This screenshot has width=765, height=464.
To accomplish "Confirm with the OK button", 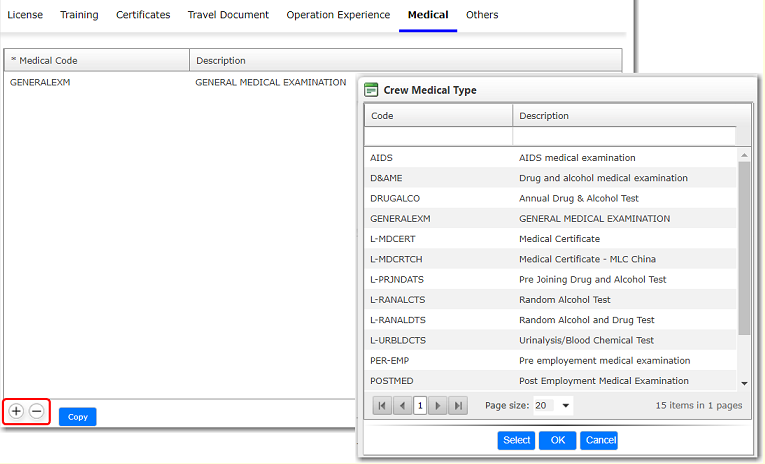I will coord(557,440).
